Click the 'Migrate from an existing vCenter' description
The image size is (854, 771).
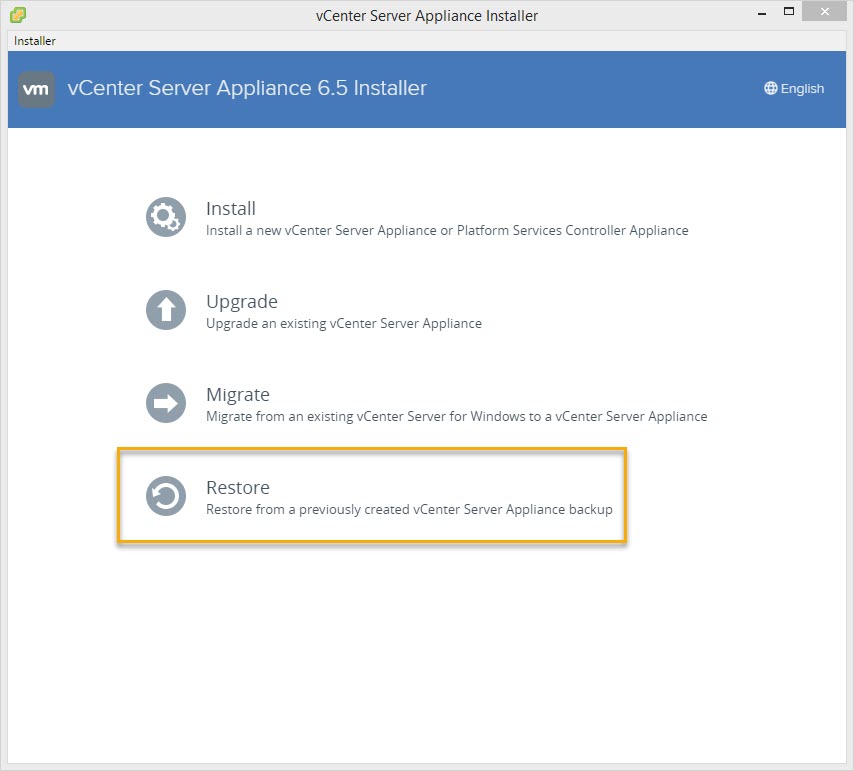456,416
